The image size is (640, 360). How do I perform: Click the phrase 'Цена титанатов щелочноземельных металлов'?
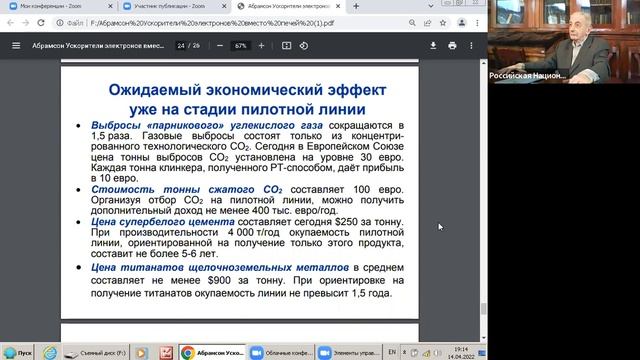[x=220, y=267]
